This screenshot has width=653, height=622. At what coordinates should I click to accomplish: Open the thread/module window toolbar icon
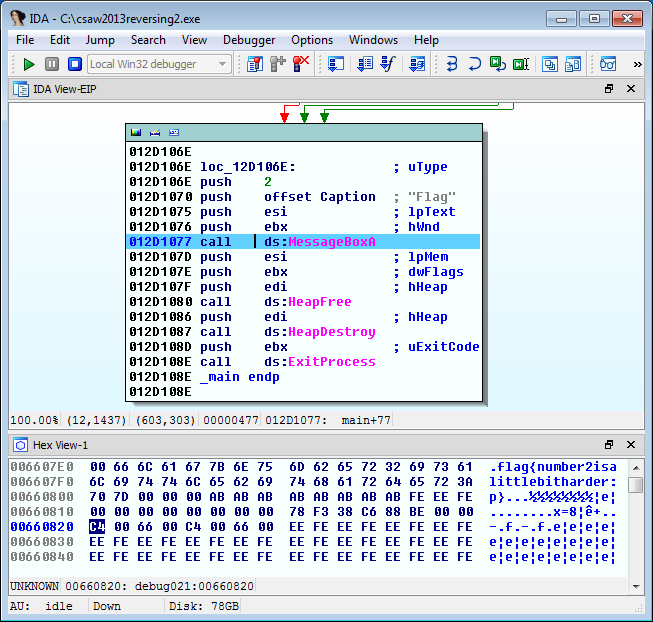pyautogui.click(x=336, y=65)
